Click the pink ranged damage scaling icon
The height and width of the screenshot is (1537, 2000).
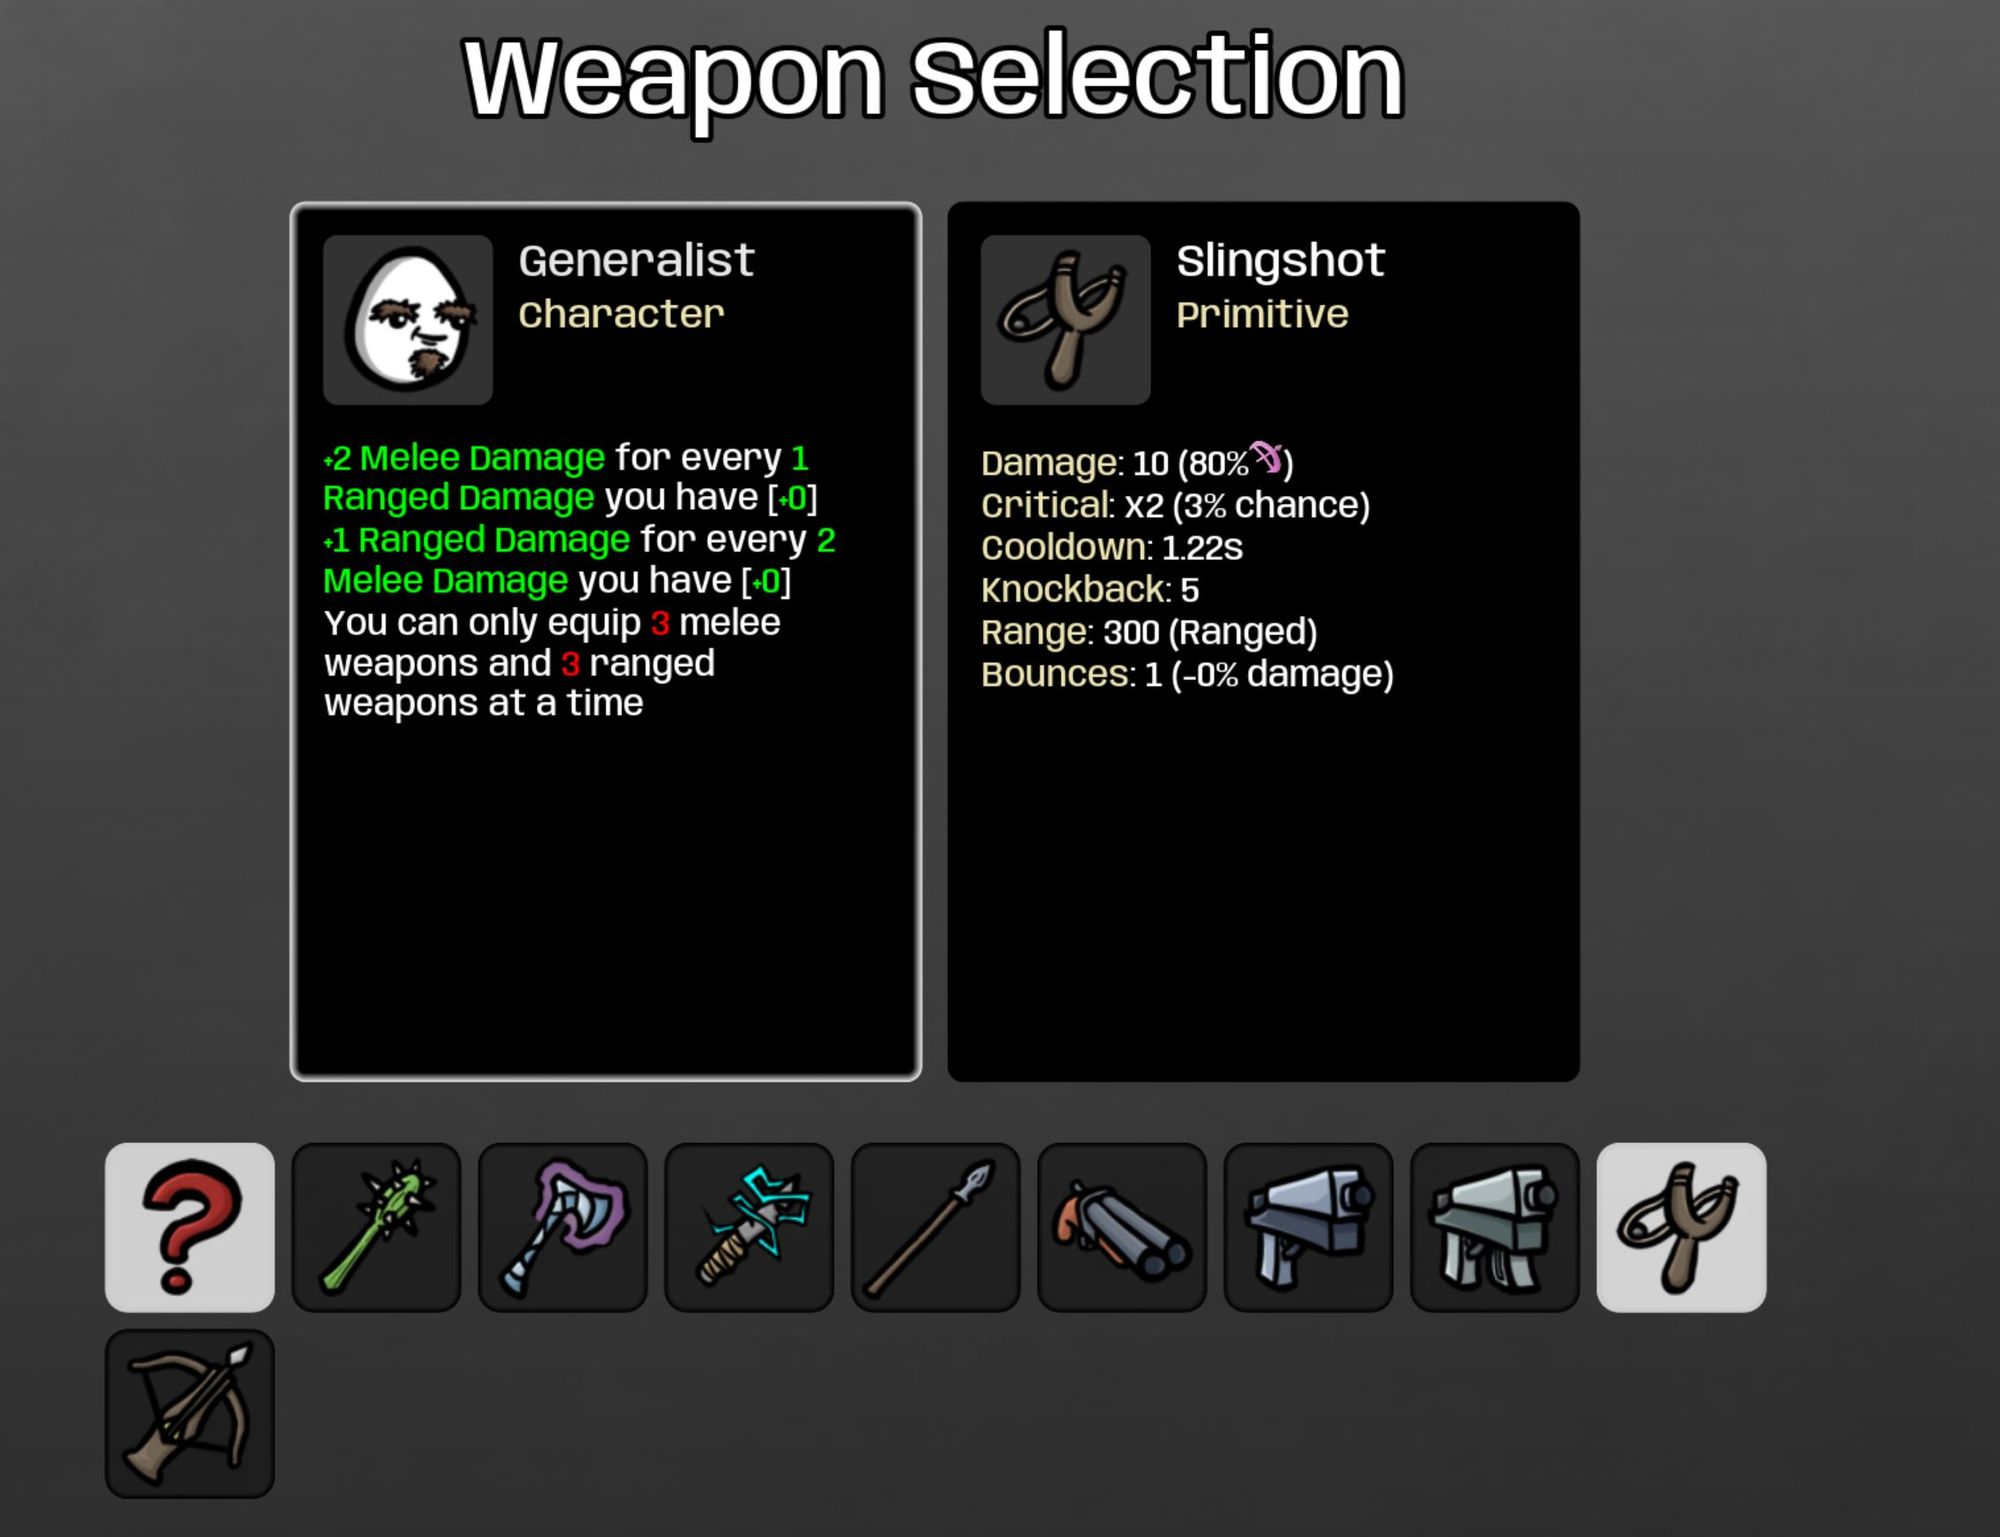pos(1267,456)
